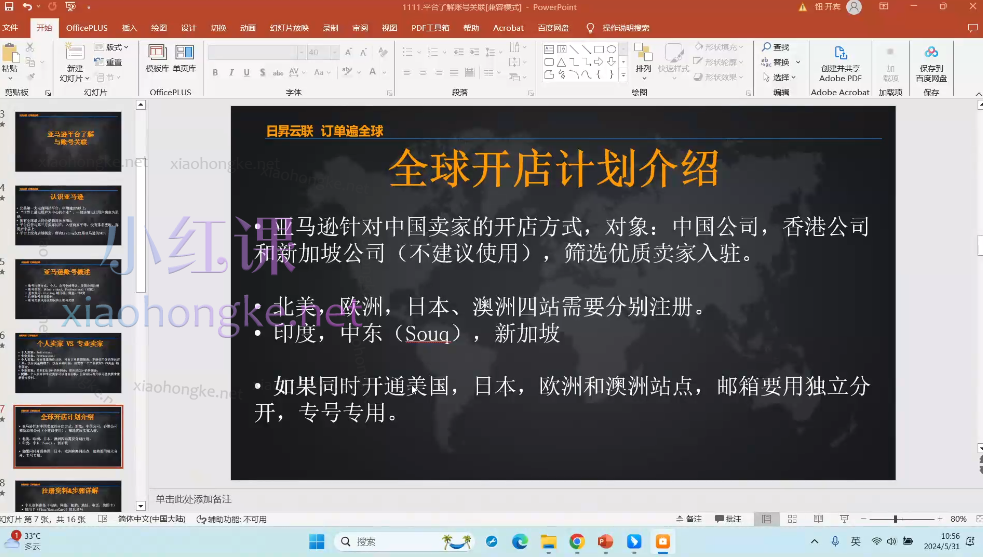This screenshot has width=983, height=557.
Task: Click 批注 Comments button in status bar
Action: (728, 519)
